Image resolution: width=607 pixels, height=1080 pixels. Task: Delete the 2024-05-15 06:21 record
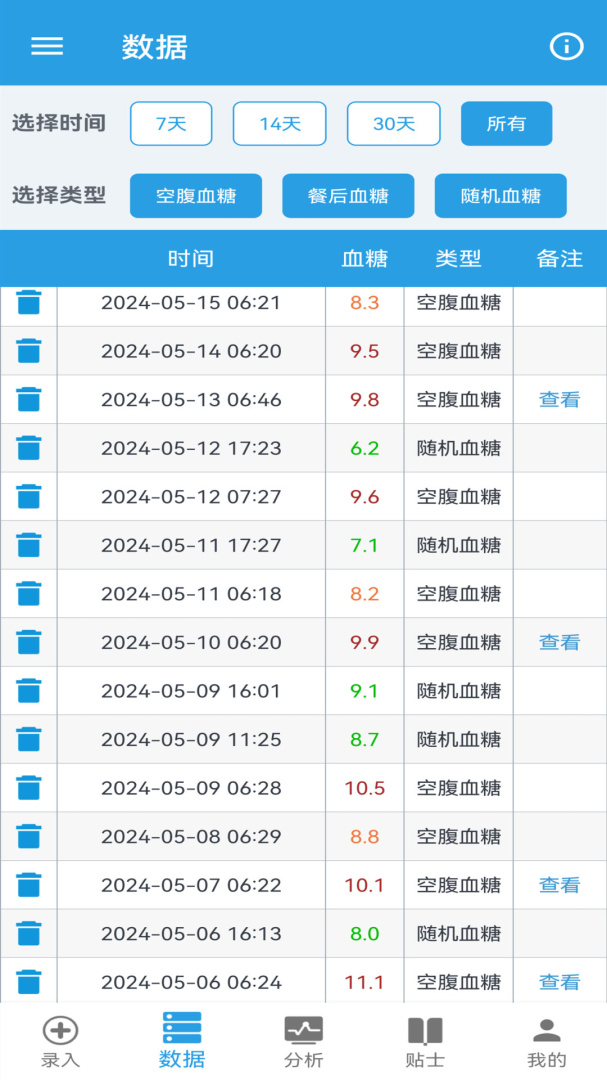(29, 302)
